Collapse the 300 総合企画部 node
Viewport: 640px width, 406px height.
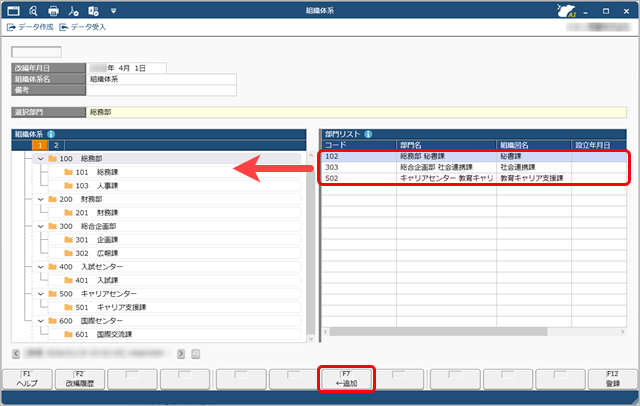click(41, 227)
